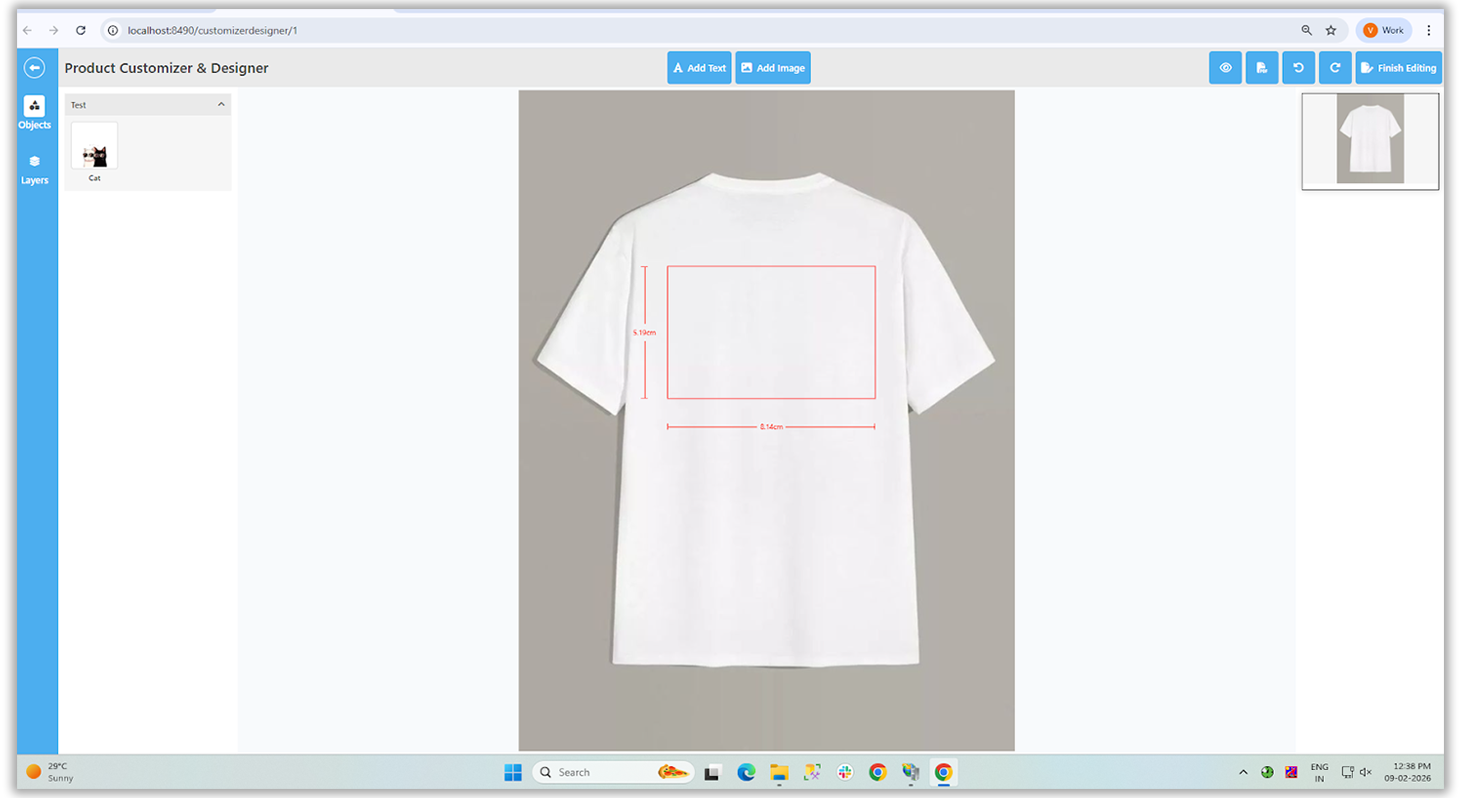Click the Add Text button
Screen dimensions: 1461x798
[699, 68]
